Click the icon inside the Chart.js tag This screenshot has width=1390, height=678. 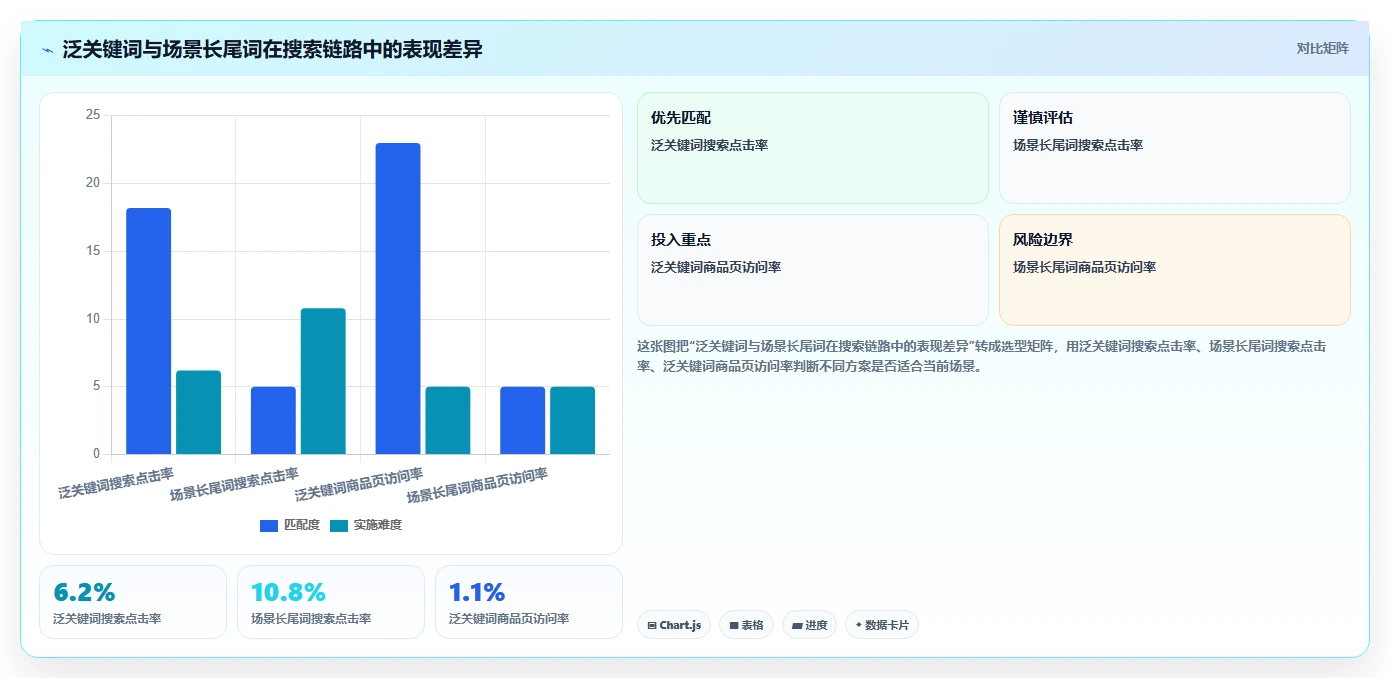(x=652, y=625)
